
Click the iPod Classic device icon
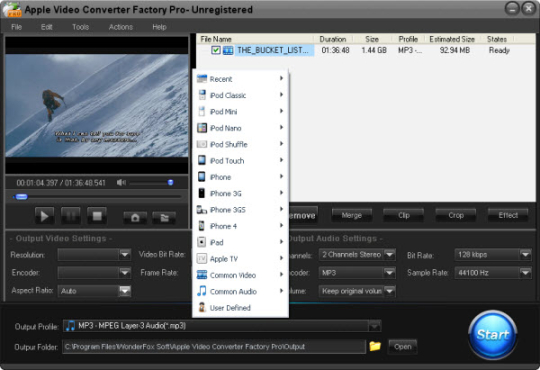click(x=202, y=95)
